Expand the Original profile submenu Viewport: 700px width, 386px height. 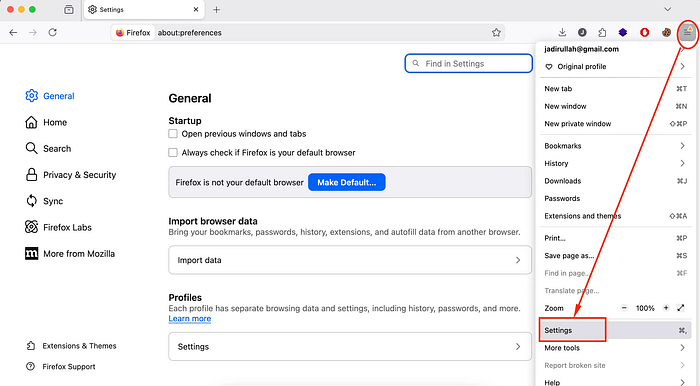[x=616, y=66]
